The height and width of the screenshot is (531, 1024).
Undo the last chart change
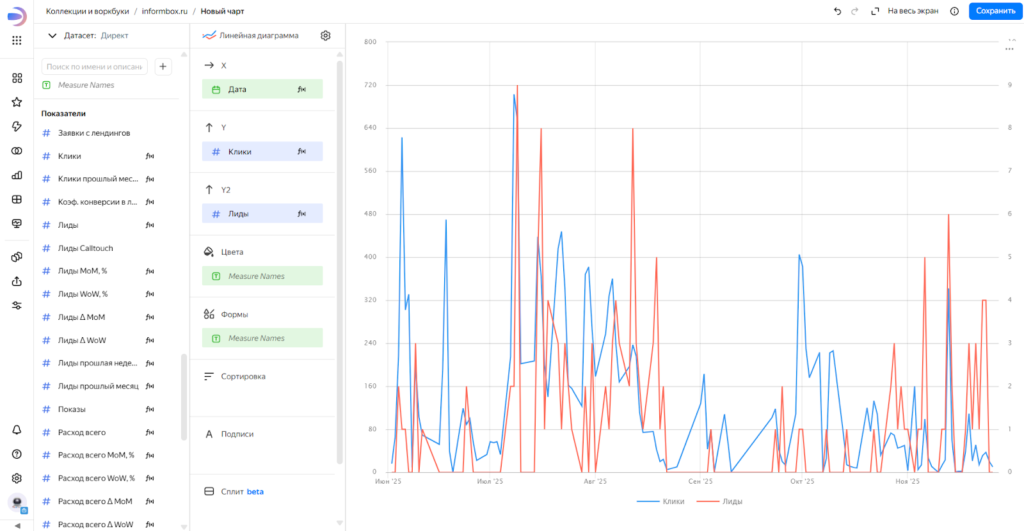click(837, 11)
